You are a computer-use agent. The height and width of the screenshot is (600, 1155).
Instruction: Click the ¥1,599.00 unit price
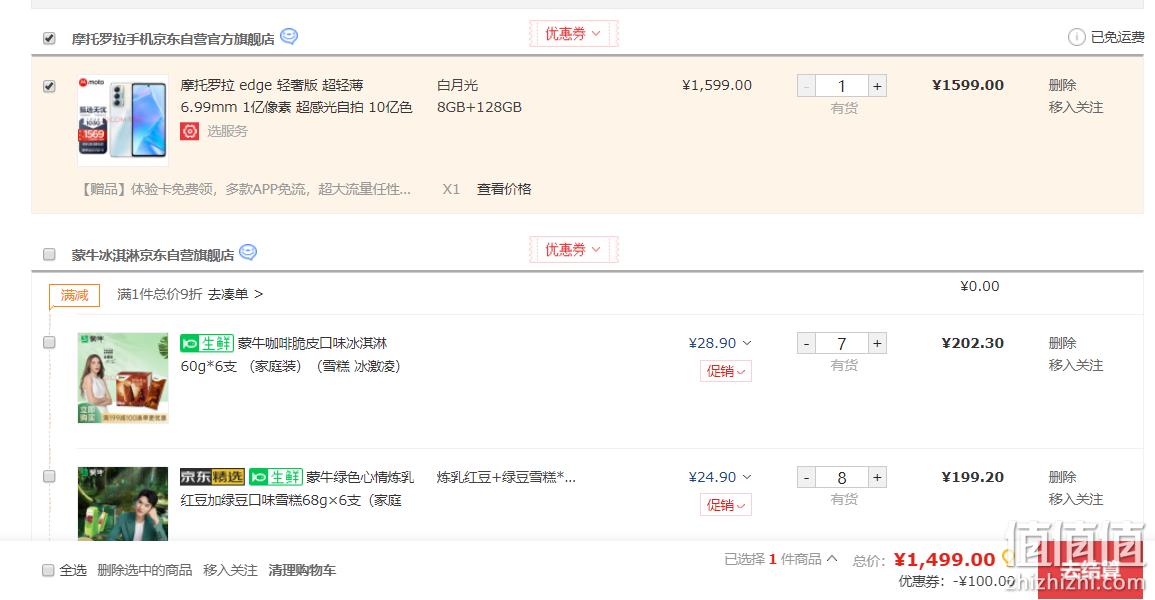coord(717,85)
